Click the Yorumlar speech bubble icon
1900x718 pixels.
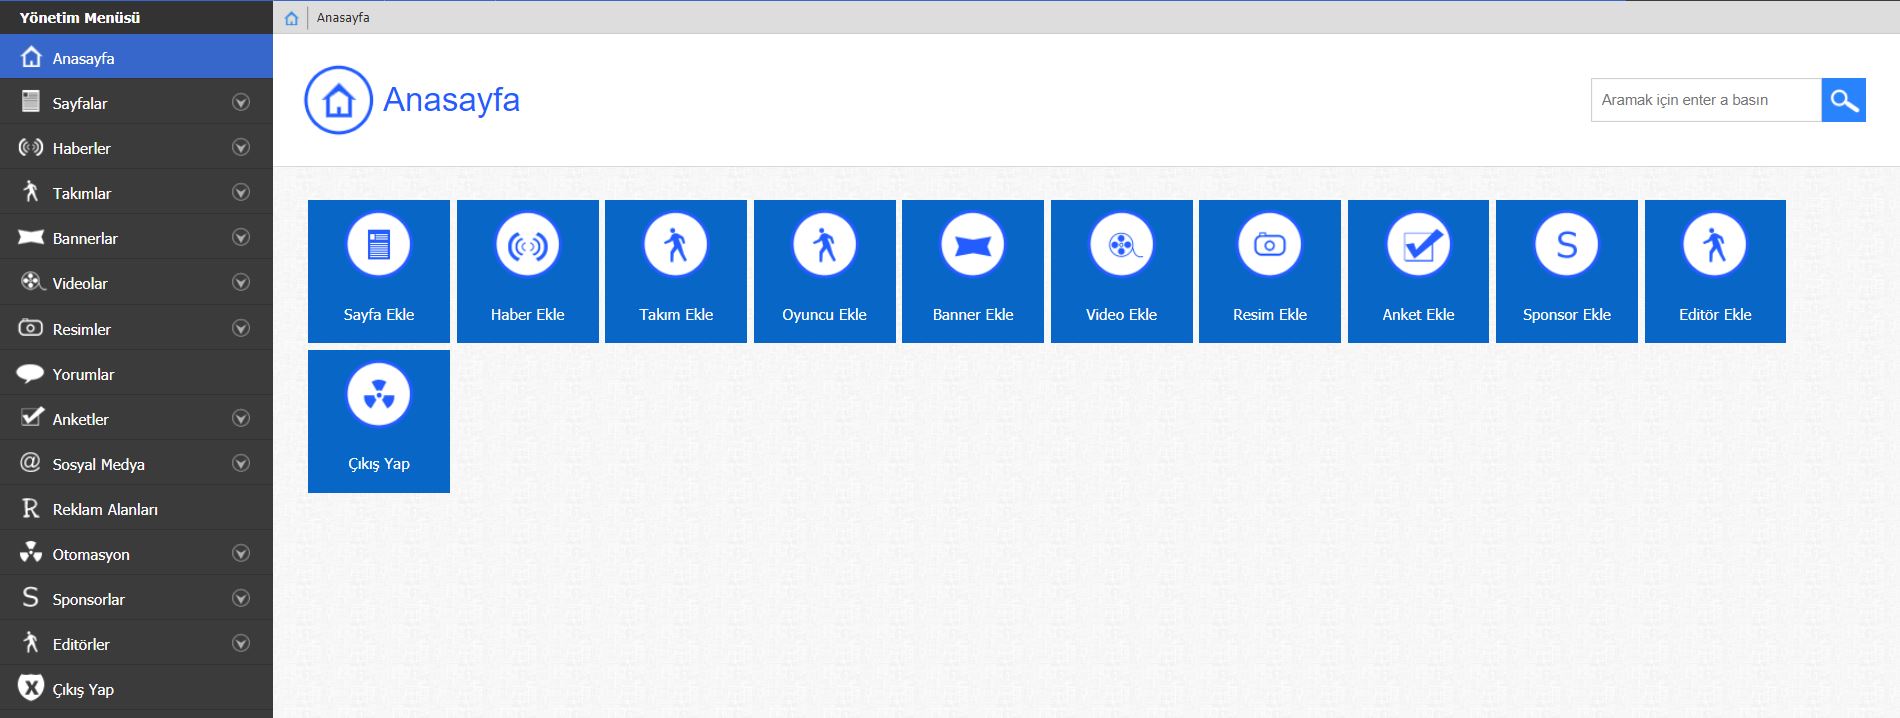(31, 373)
